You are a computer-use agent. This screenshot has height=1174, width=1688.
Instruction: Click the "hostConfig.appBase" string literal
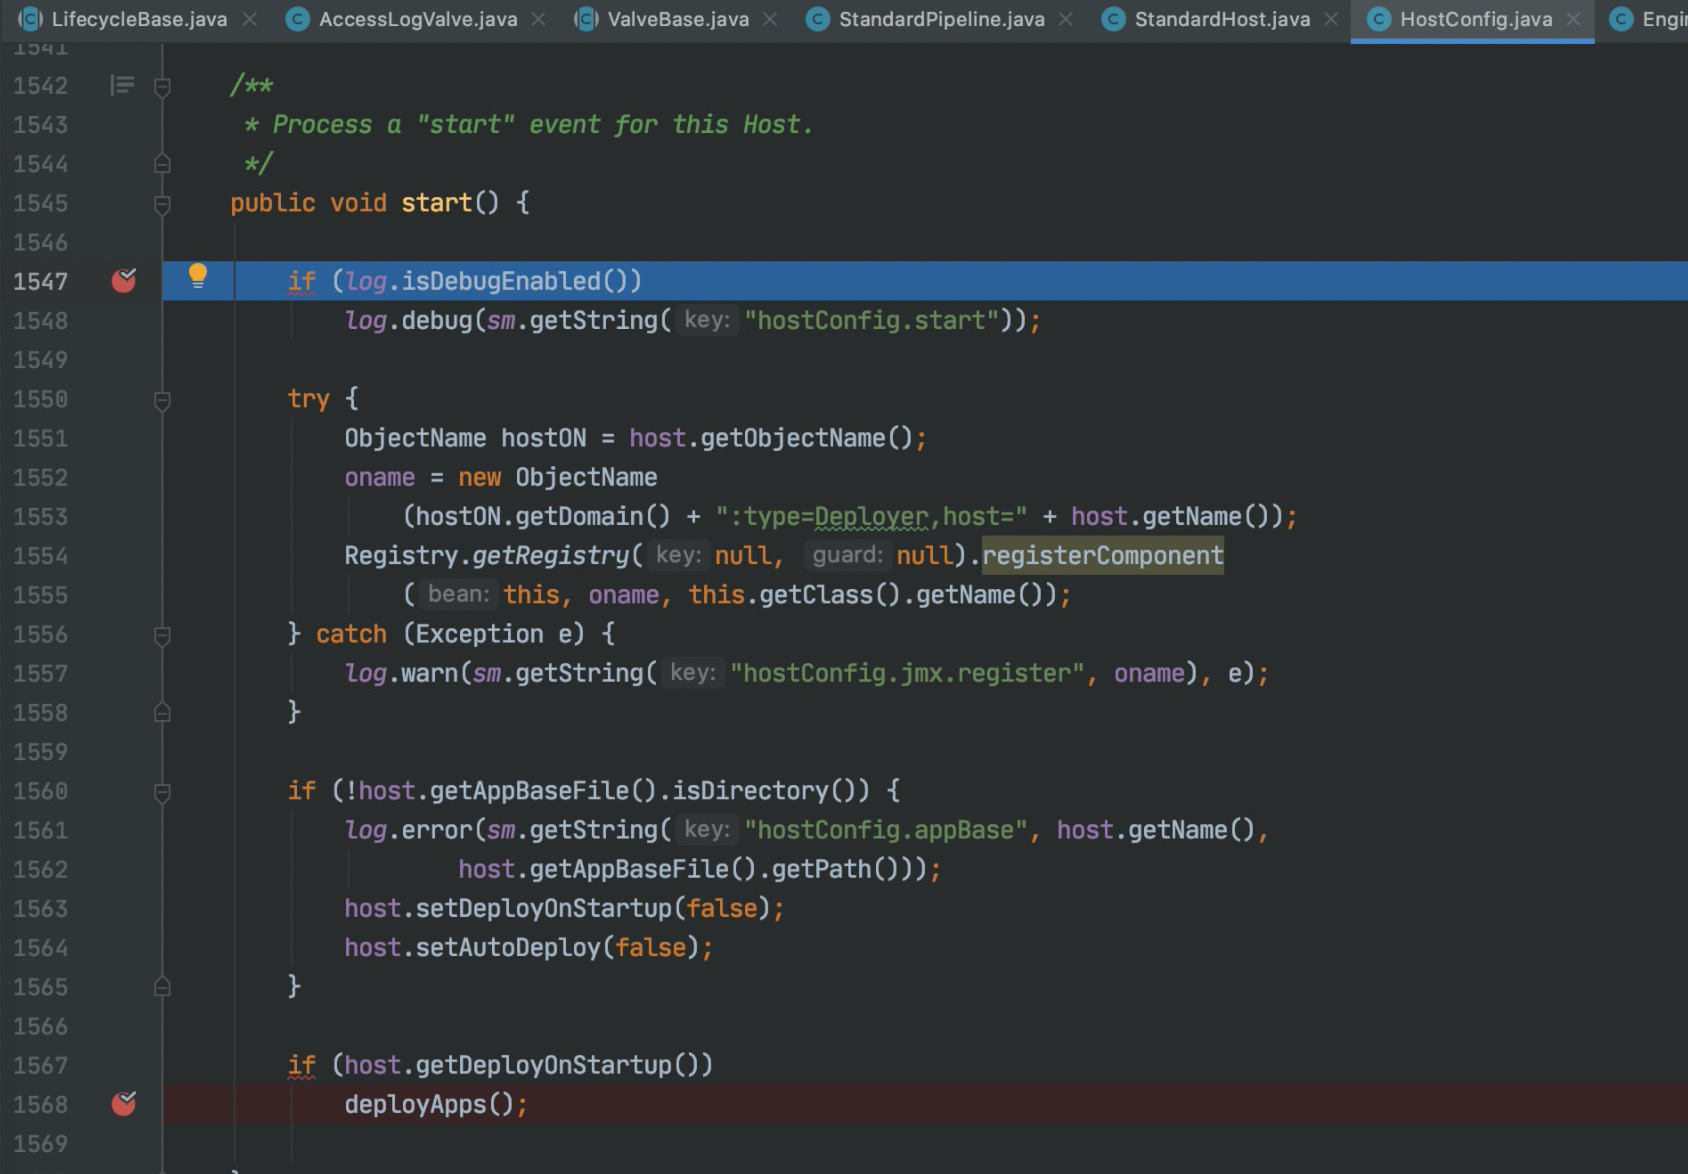point(886,830)
